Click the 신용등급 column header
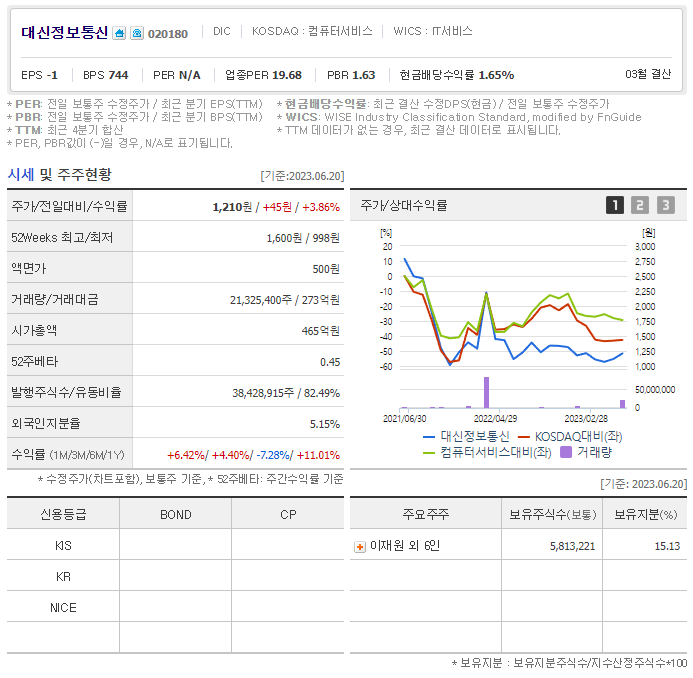Viewport: 693px width, 678px height. pos(63,514)
